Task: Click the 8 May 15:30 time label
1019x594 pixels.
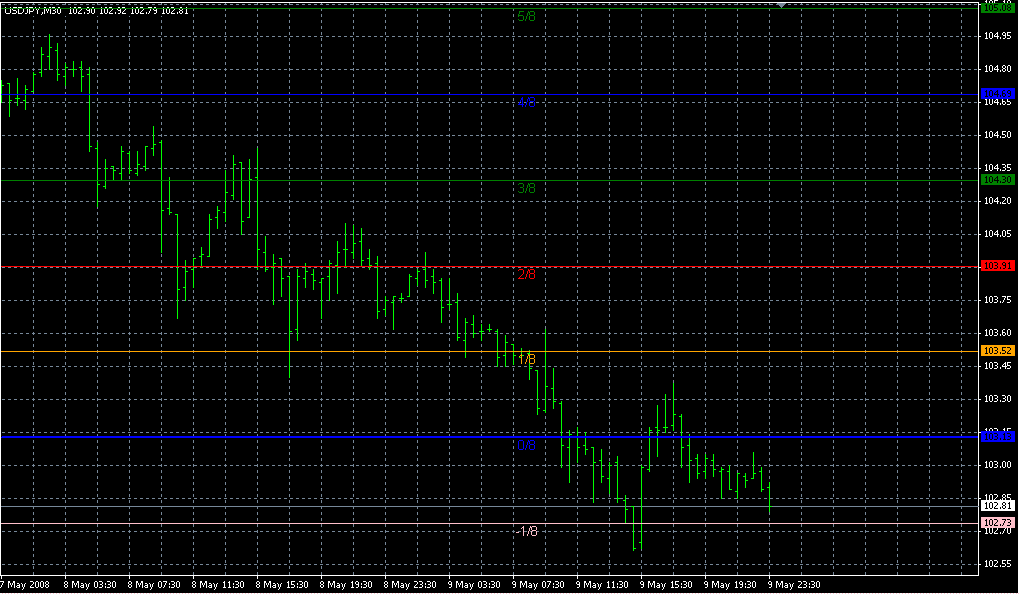Action: click(x=281, y=585)
